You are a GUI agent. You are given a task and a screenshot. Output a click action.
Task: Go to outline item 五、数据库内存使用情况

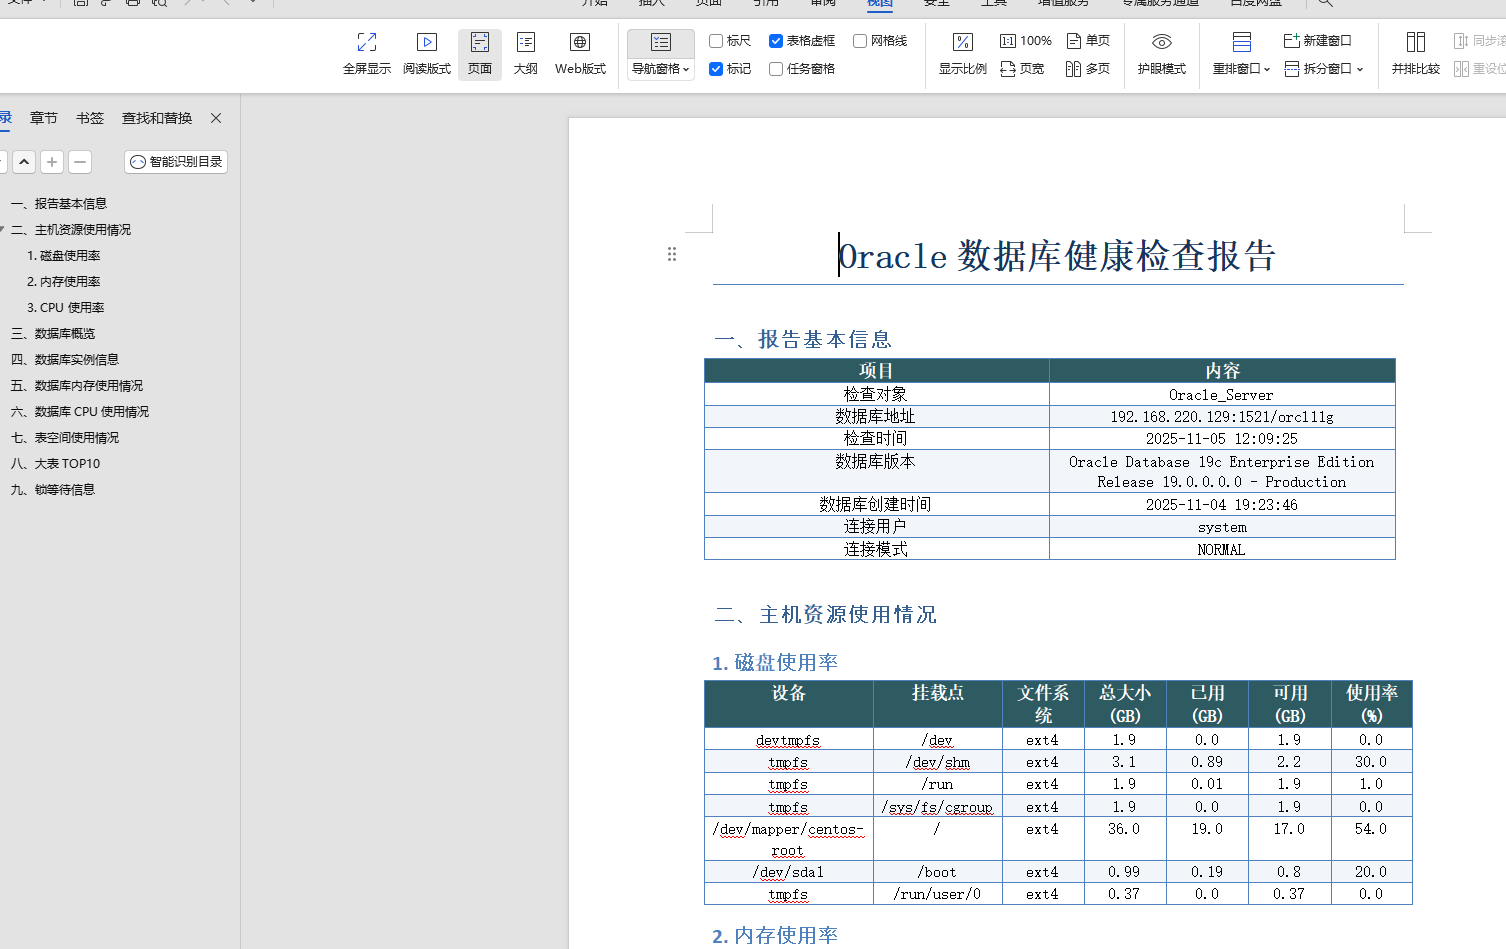[x=77, y=386]
